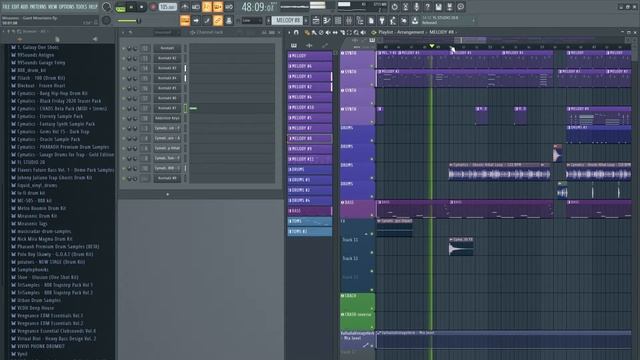Viewport: 640px width, 360px height.
Task: Open the Line snap selector dropdown
Action: pos(252,20)
